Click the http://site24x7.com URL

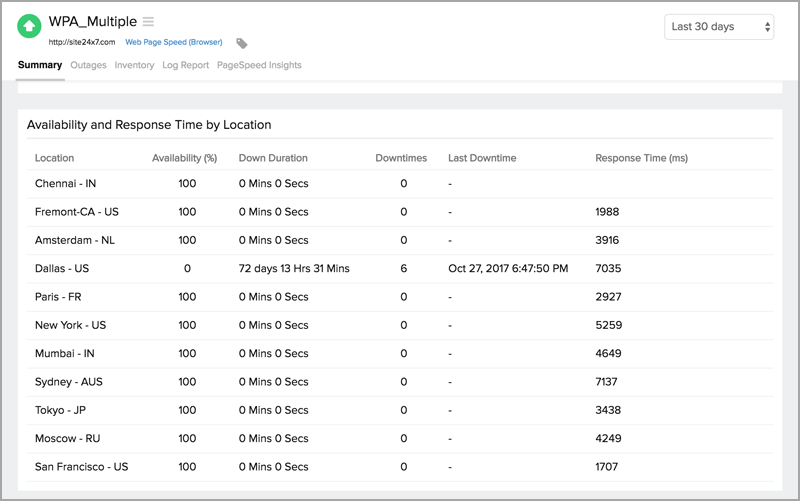[82, 42]
